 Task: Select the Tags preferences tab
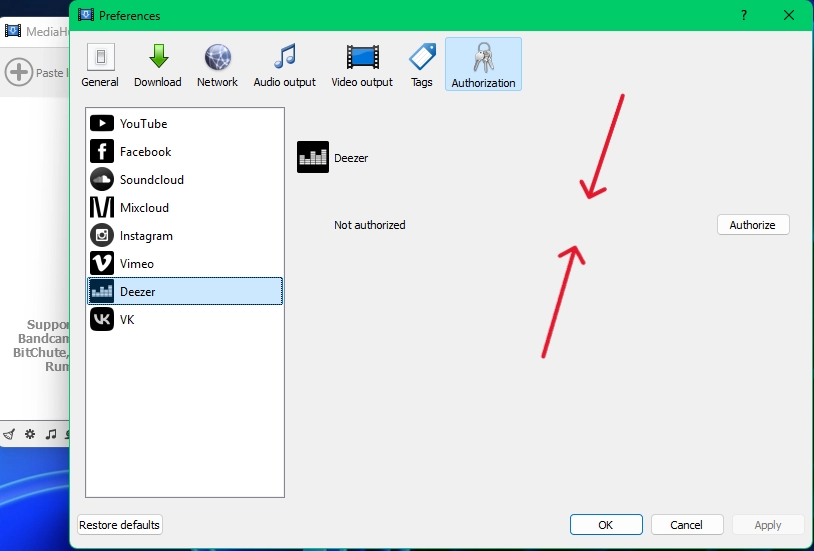coord(422,65)
